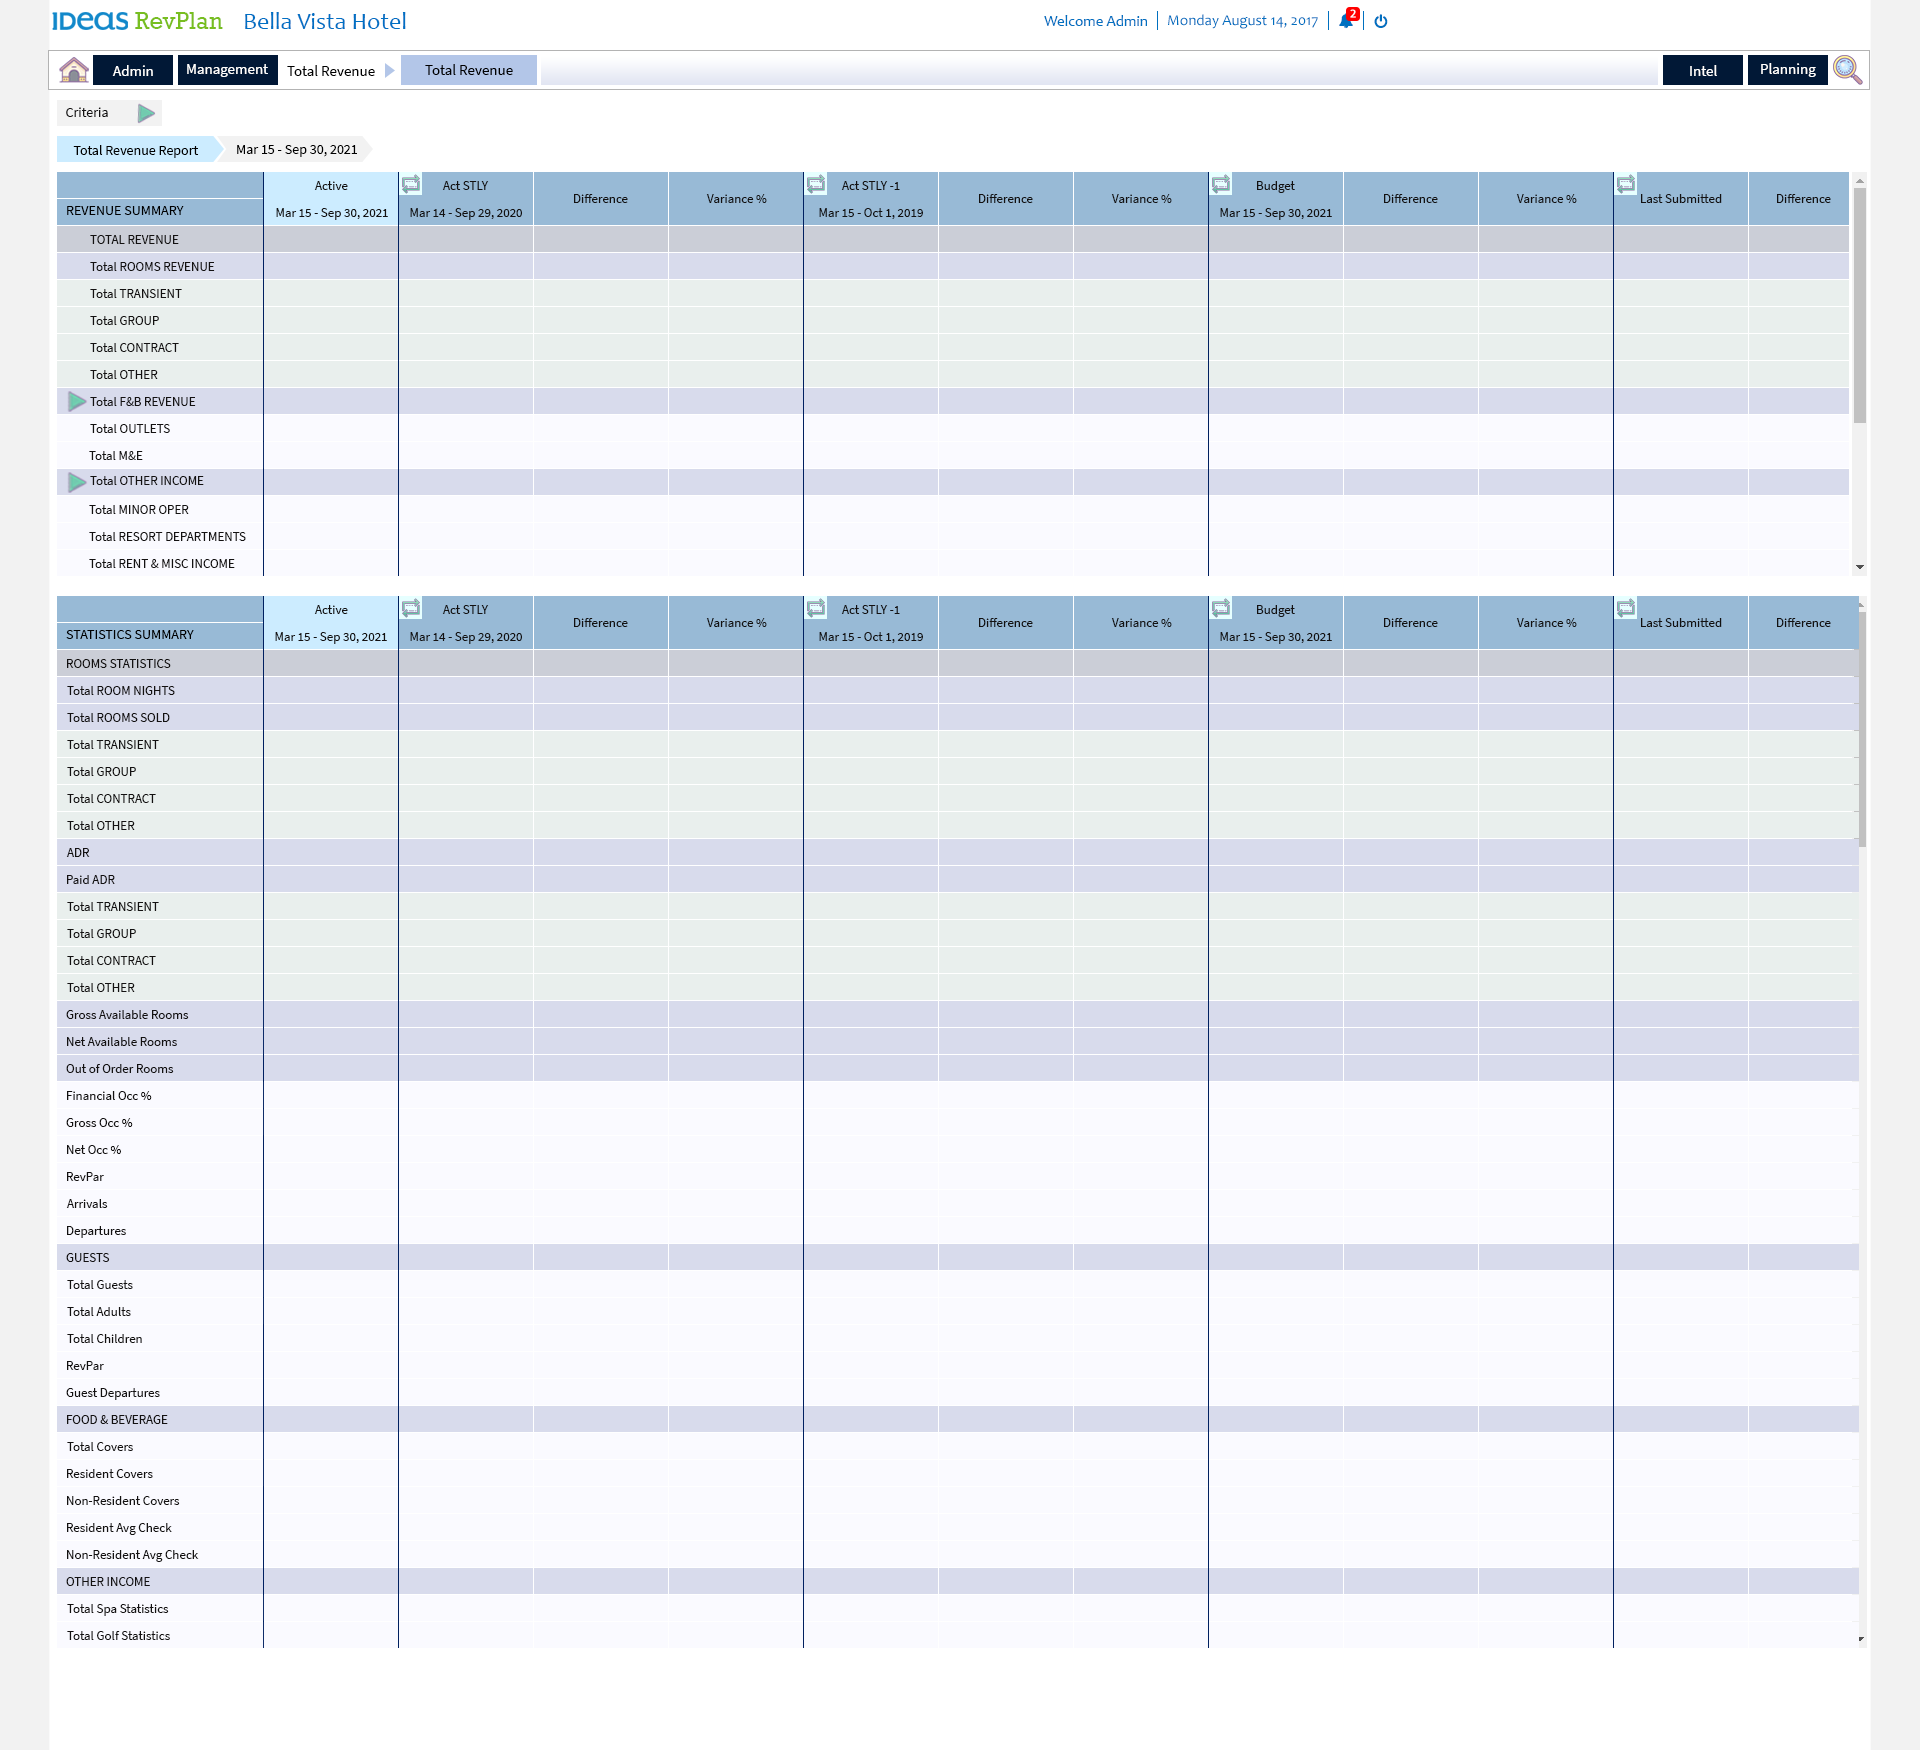This screenshot has width=1920, height=1750.
Task: Open the notifications bell icon
Action: click(1346, 21)
